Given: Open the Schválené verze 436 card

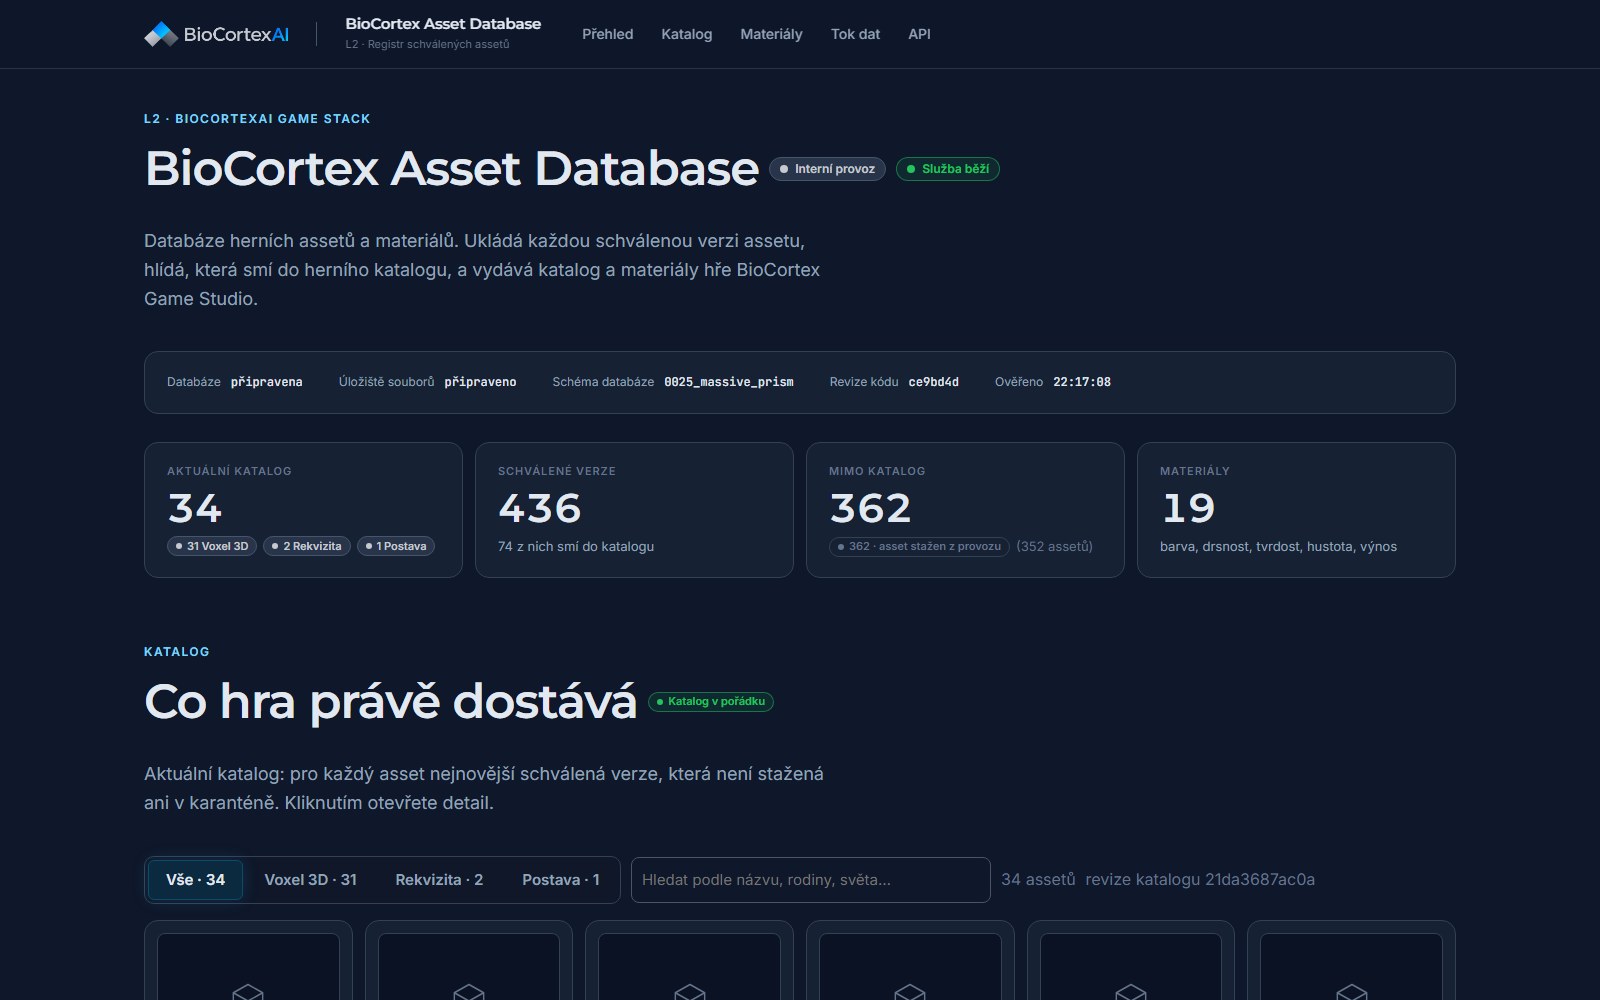Looking at the screenshot, I should pos(634,510).
